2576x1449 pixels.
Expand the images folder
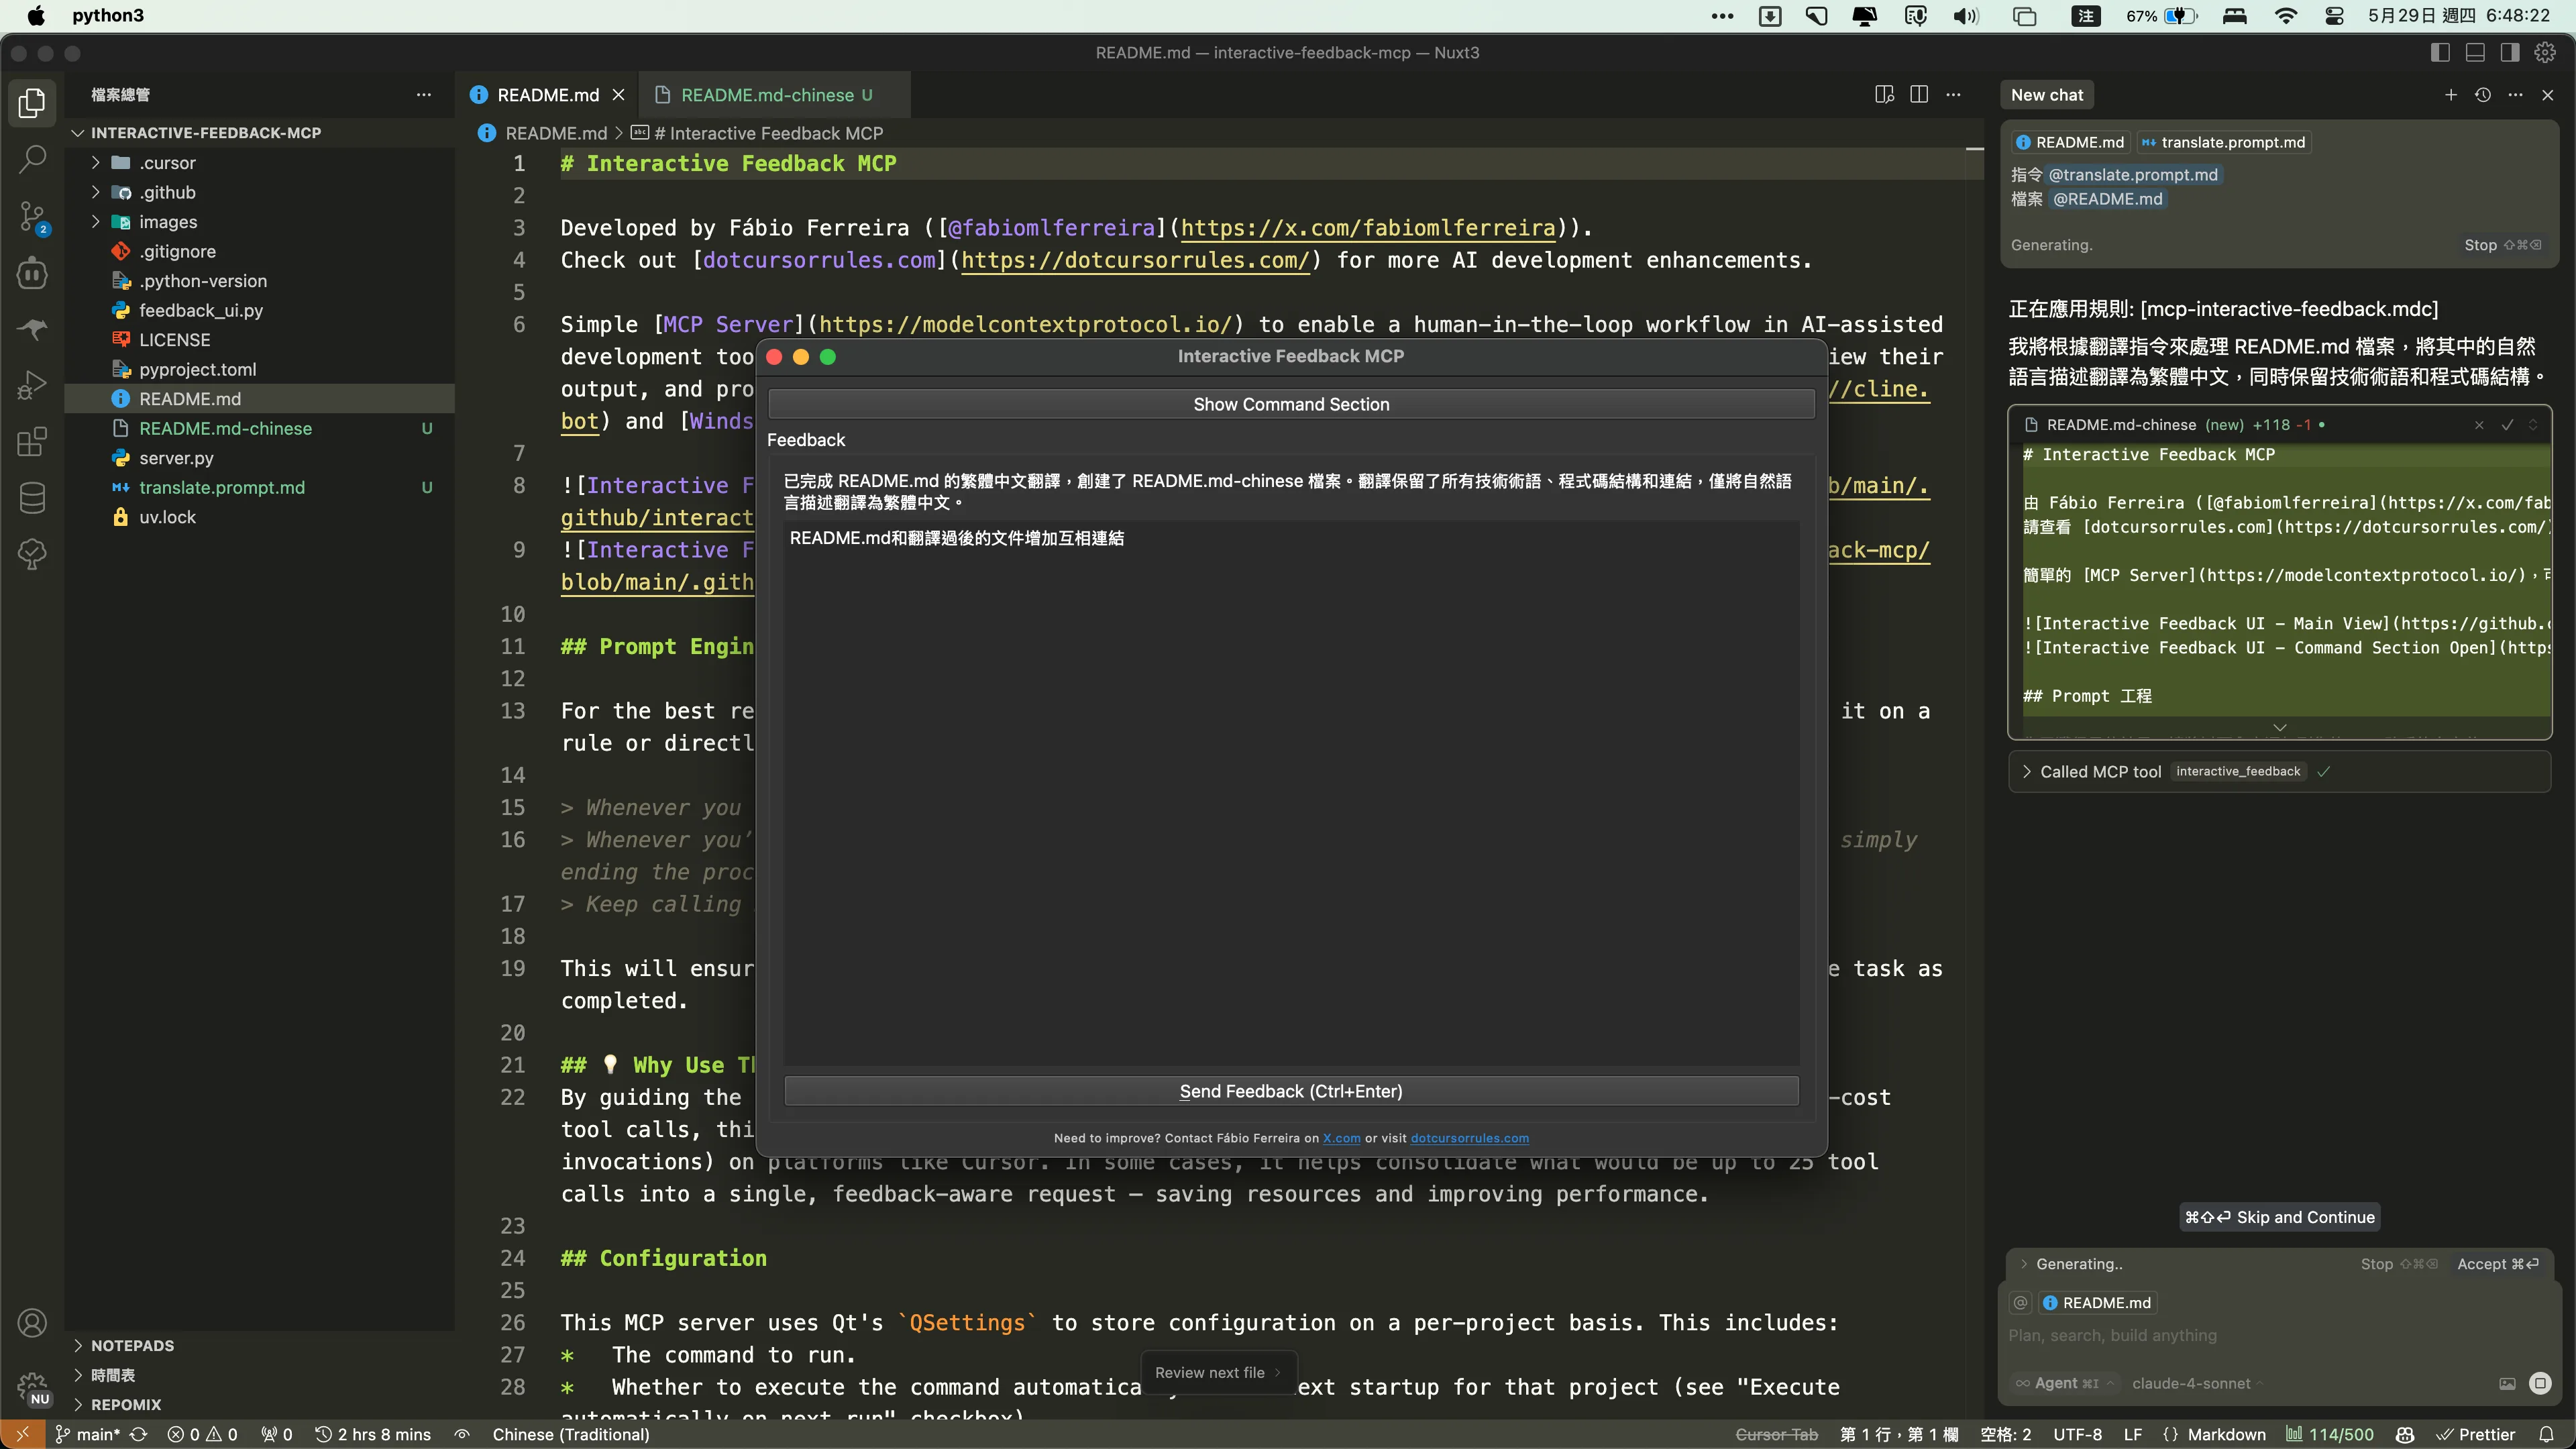(x=96, y=222)
